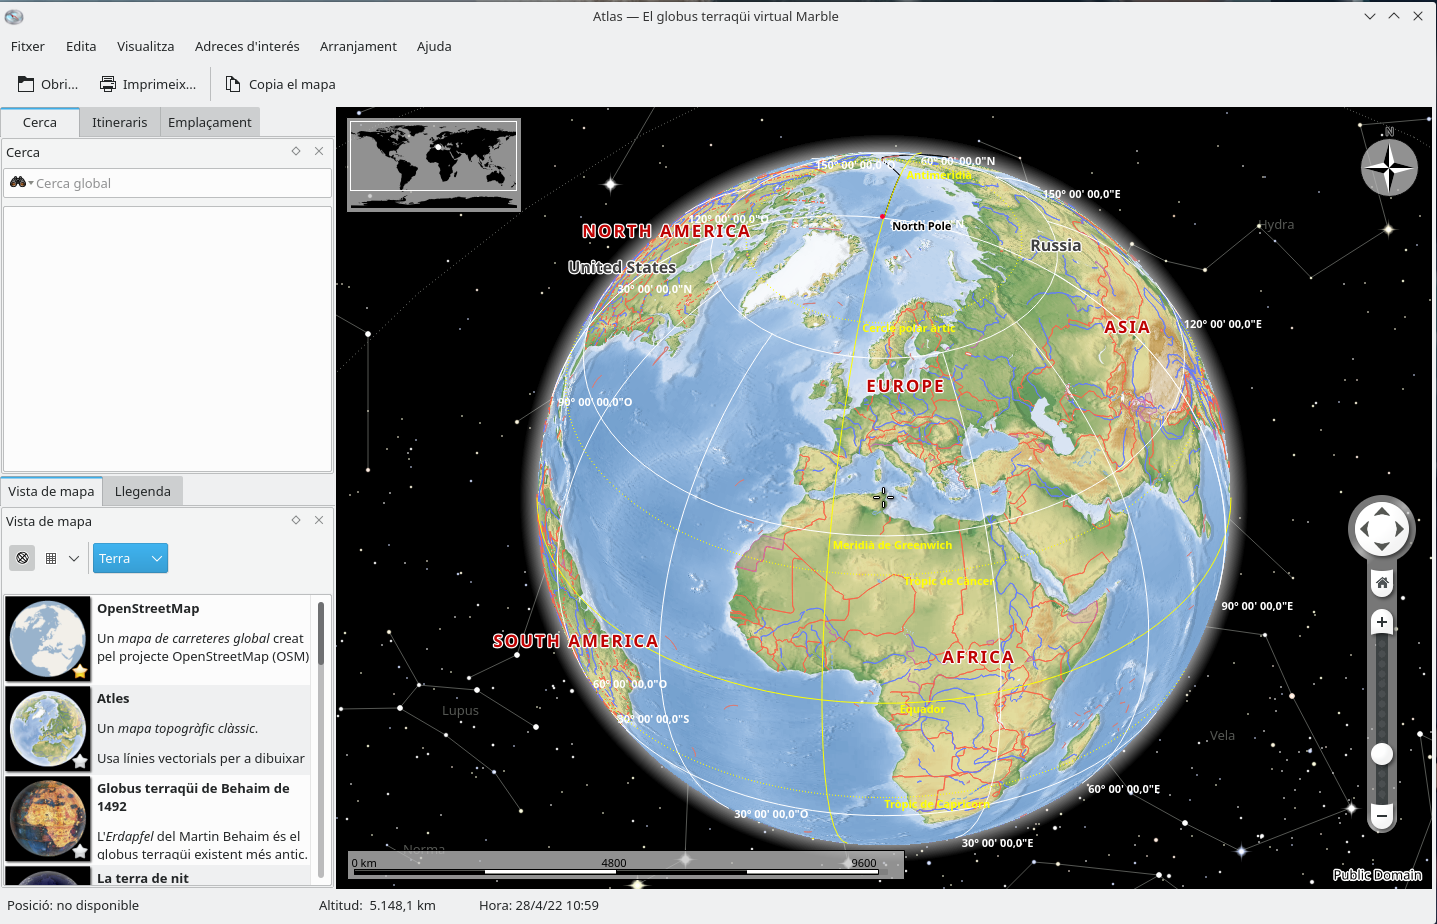The height and width of the screenshot is (924, 1437).
Task: Open the Arranjament menu
Action: [358, 46]
